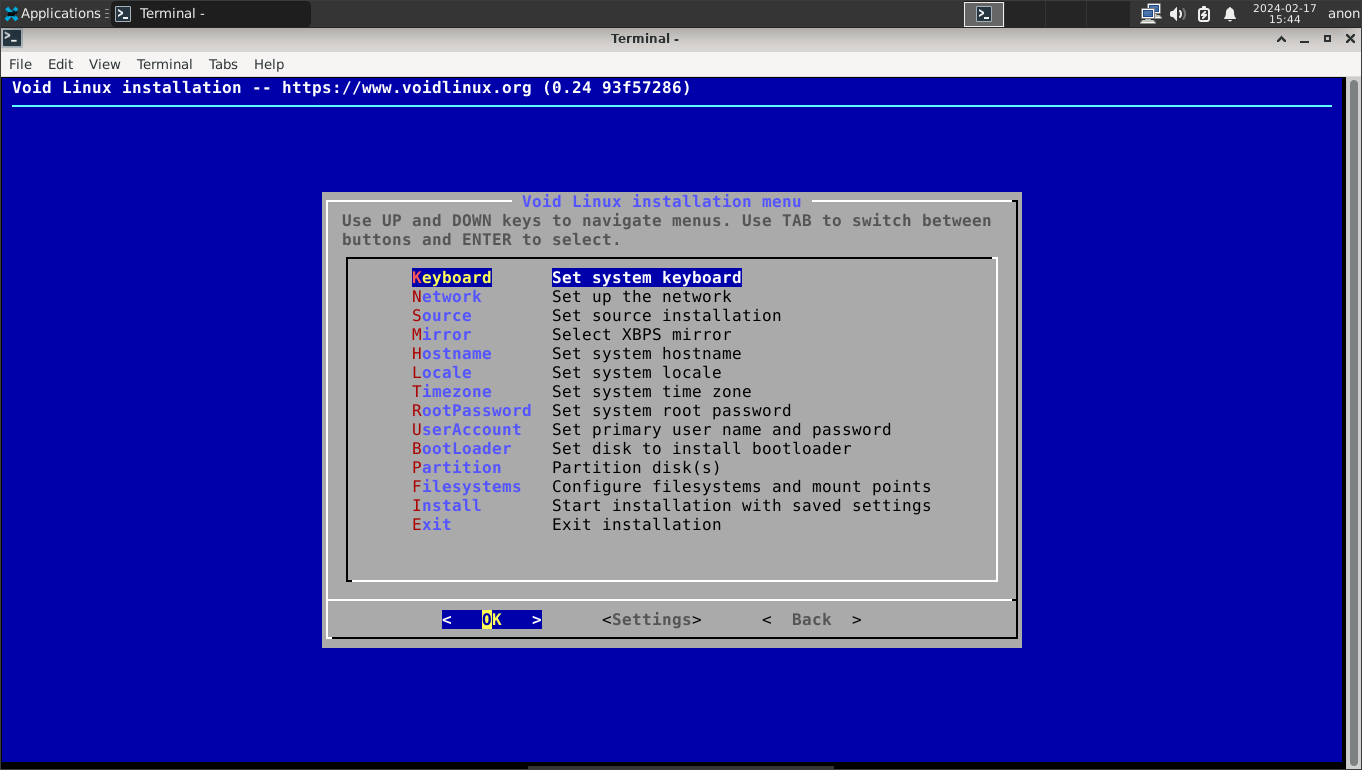Select the RootPassword menu entry
This screenshot has width=1362, height=770.
click(x=472, y=411)
